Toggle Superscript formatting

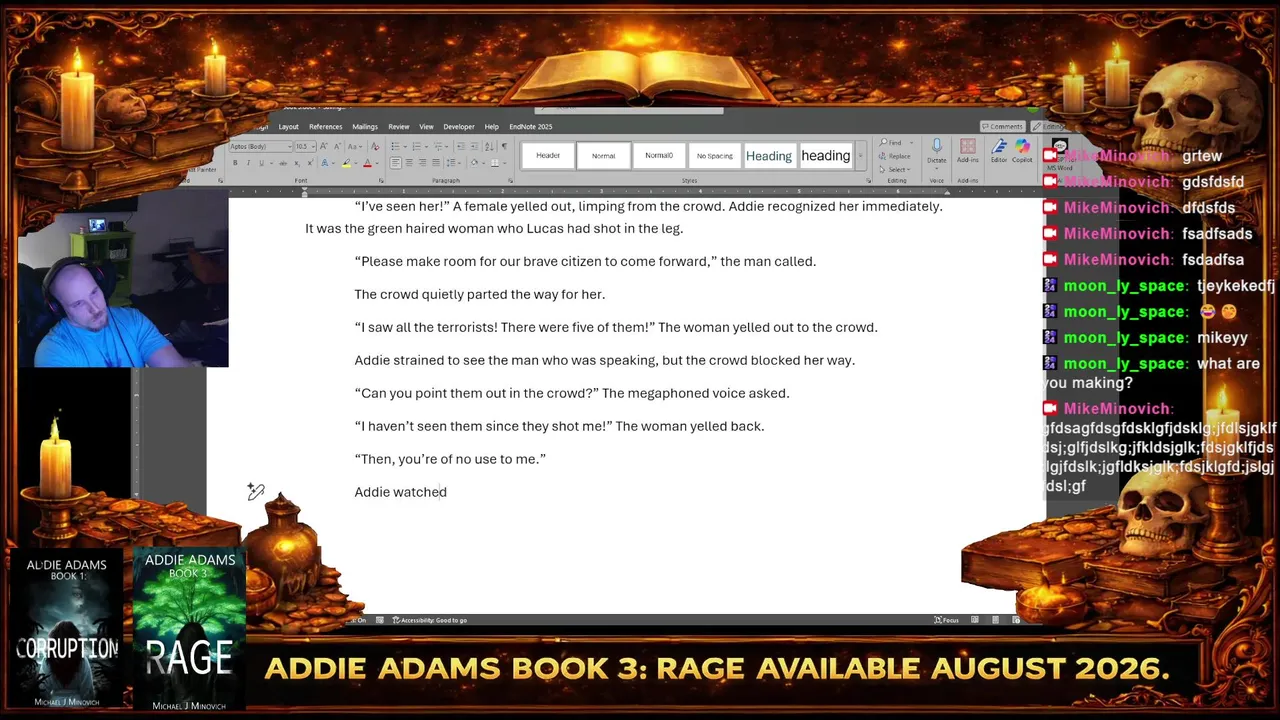click(x=310, y=163)
